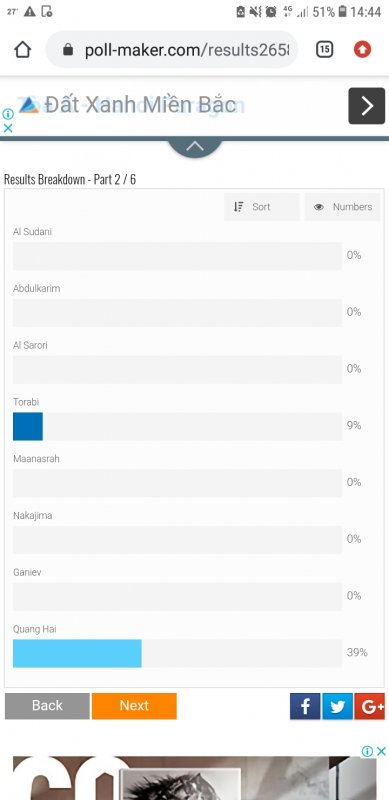Open the ad via the right arrow button

(x=367, y=106)
